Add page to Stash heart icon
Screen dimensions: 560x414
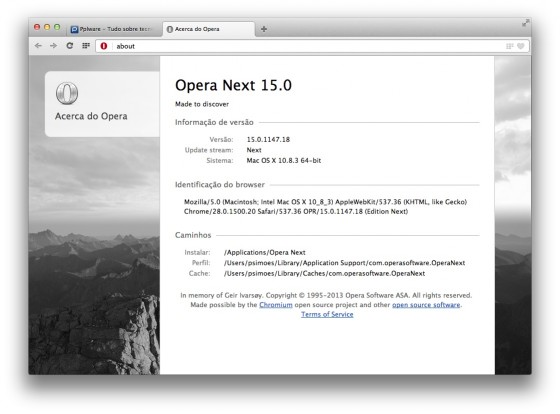coord(521,46)
